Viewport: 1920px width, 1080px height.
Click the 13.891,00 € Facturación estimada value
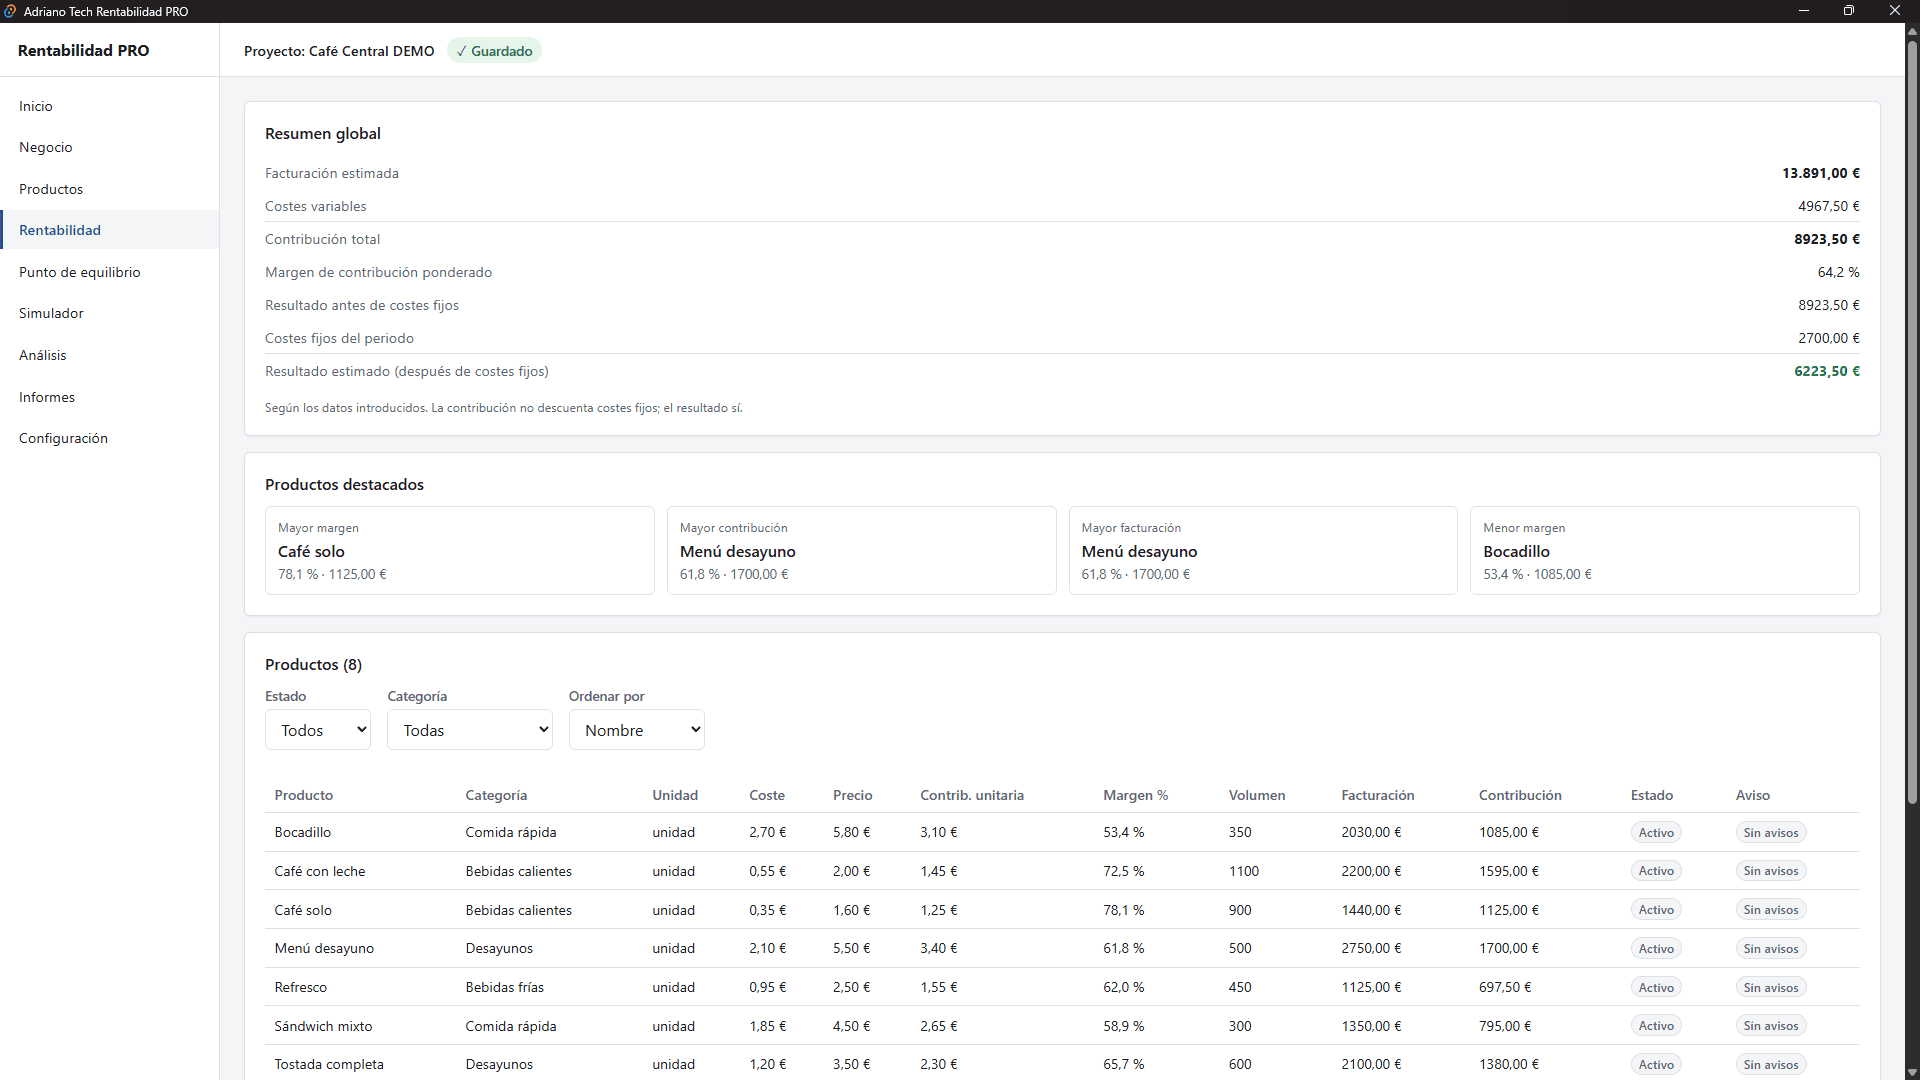(1821, 173)
